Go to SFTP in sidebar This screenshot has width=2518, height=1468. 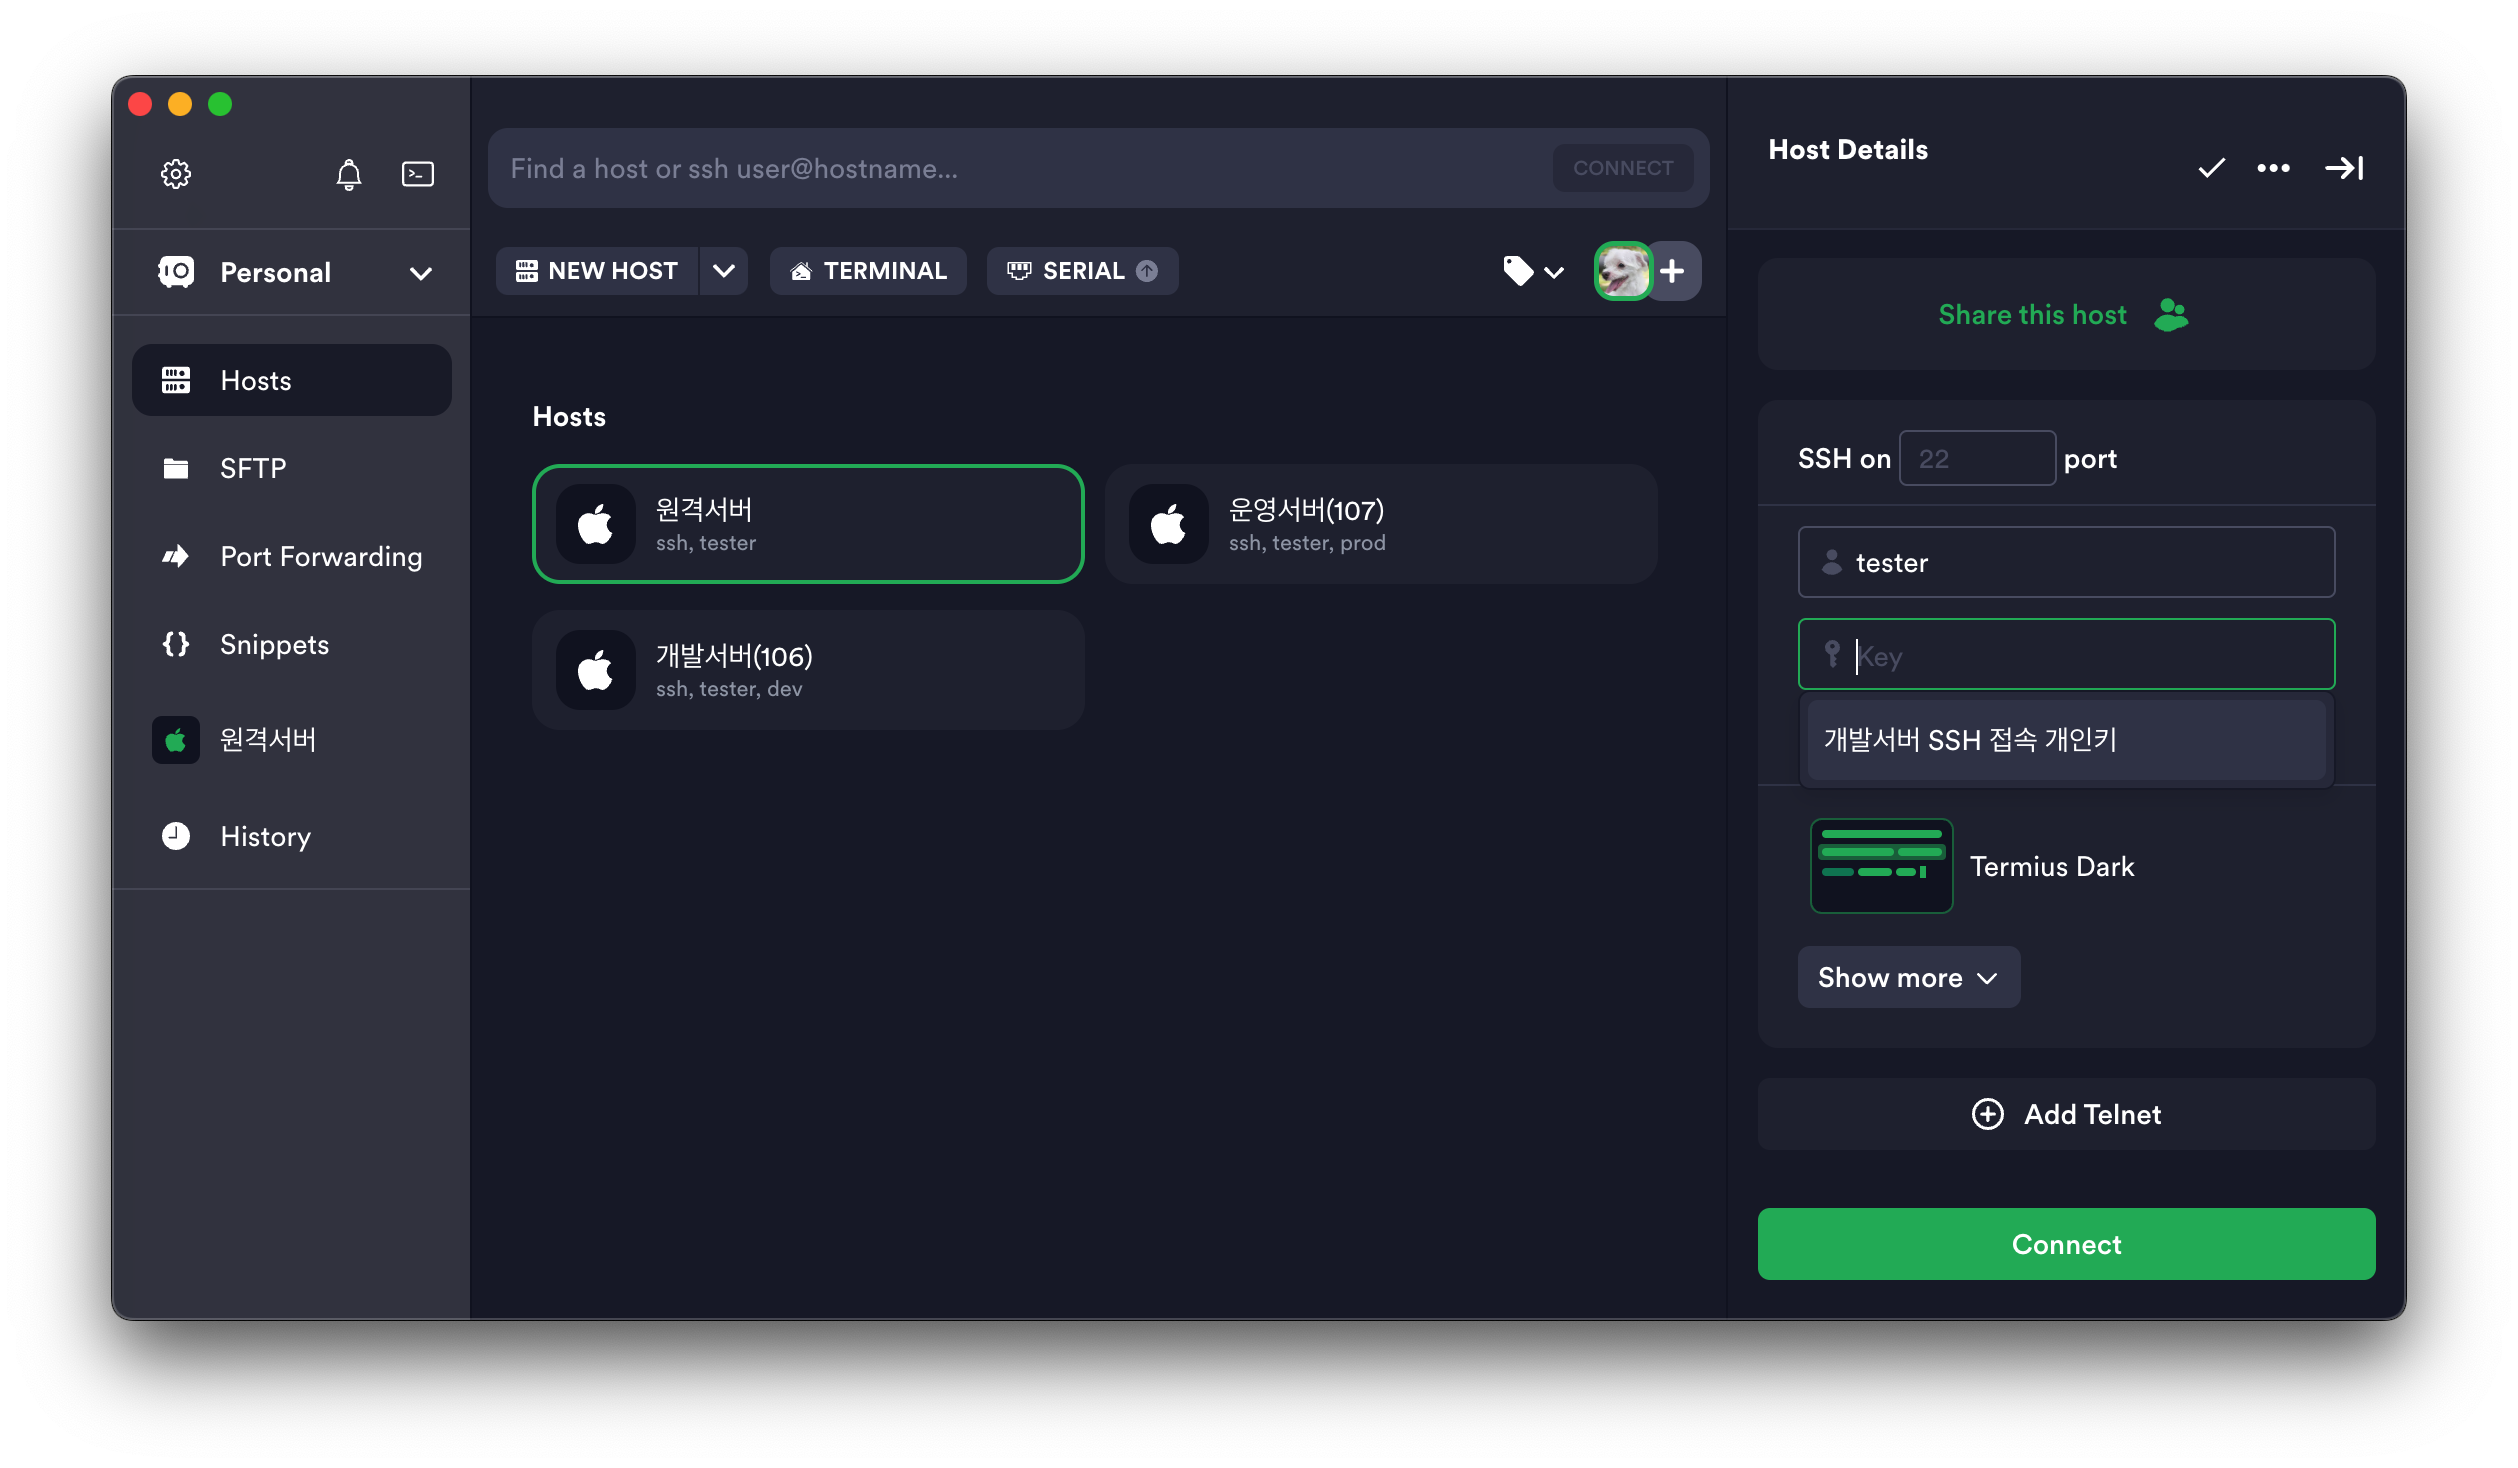pos(253,468)
